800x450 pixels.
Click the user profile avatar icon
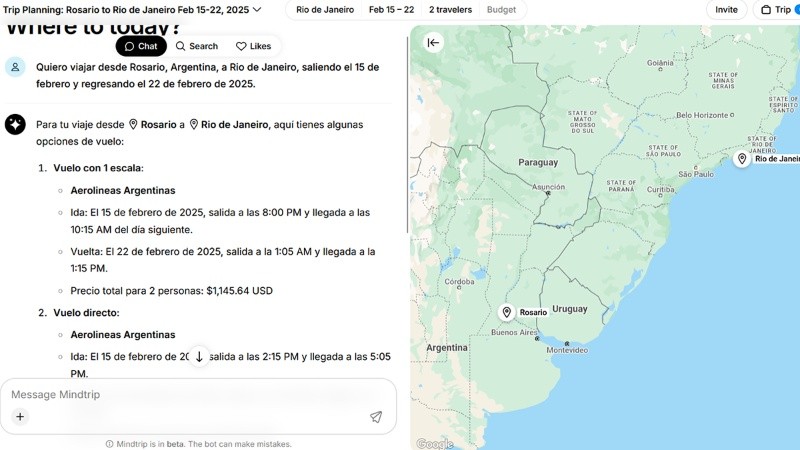[x=15, y=67]
